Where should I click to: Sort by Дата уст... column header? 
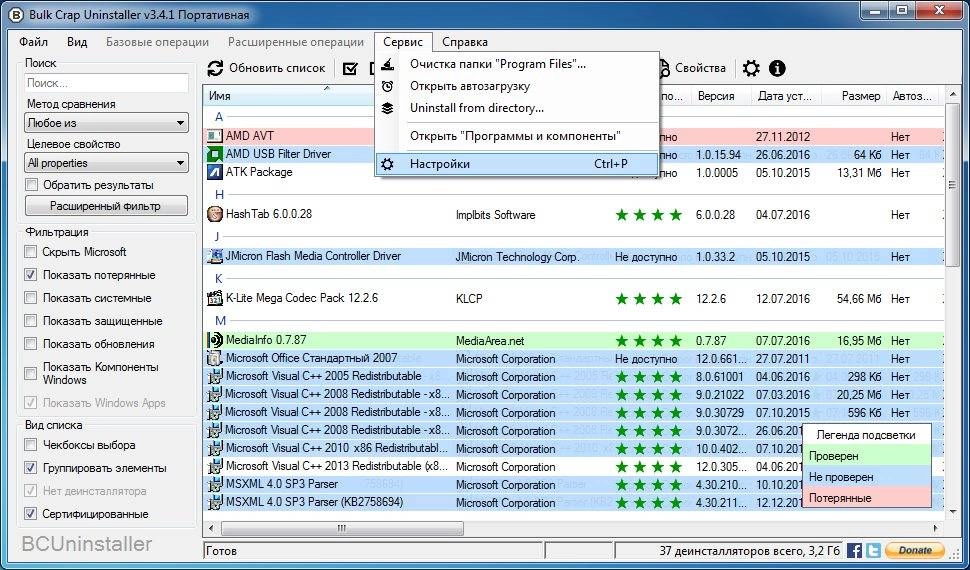(787, 96)
